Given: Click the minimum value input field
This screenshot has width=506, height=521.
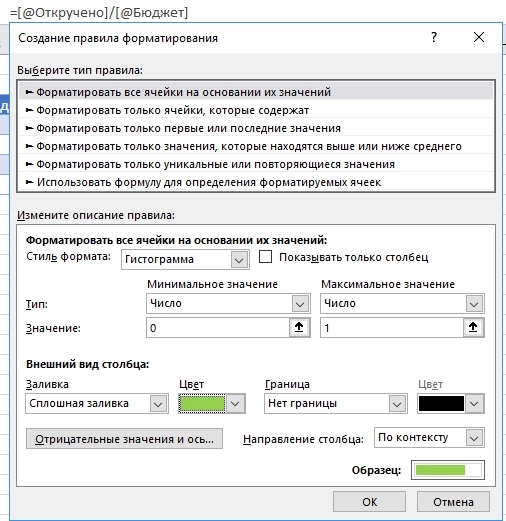Looking at the screenshot, I should point(218,328).
